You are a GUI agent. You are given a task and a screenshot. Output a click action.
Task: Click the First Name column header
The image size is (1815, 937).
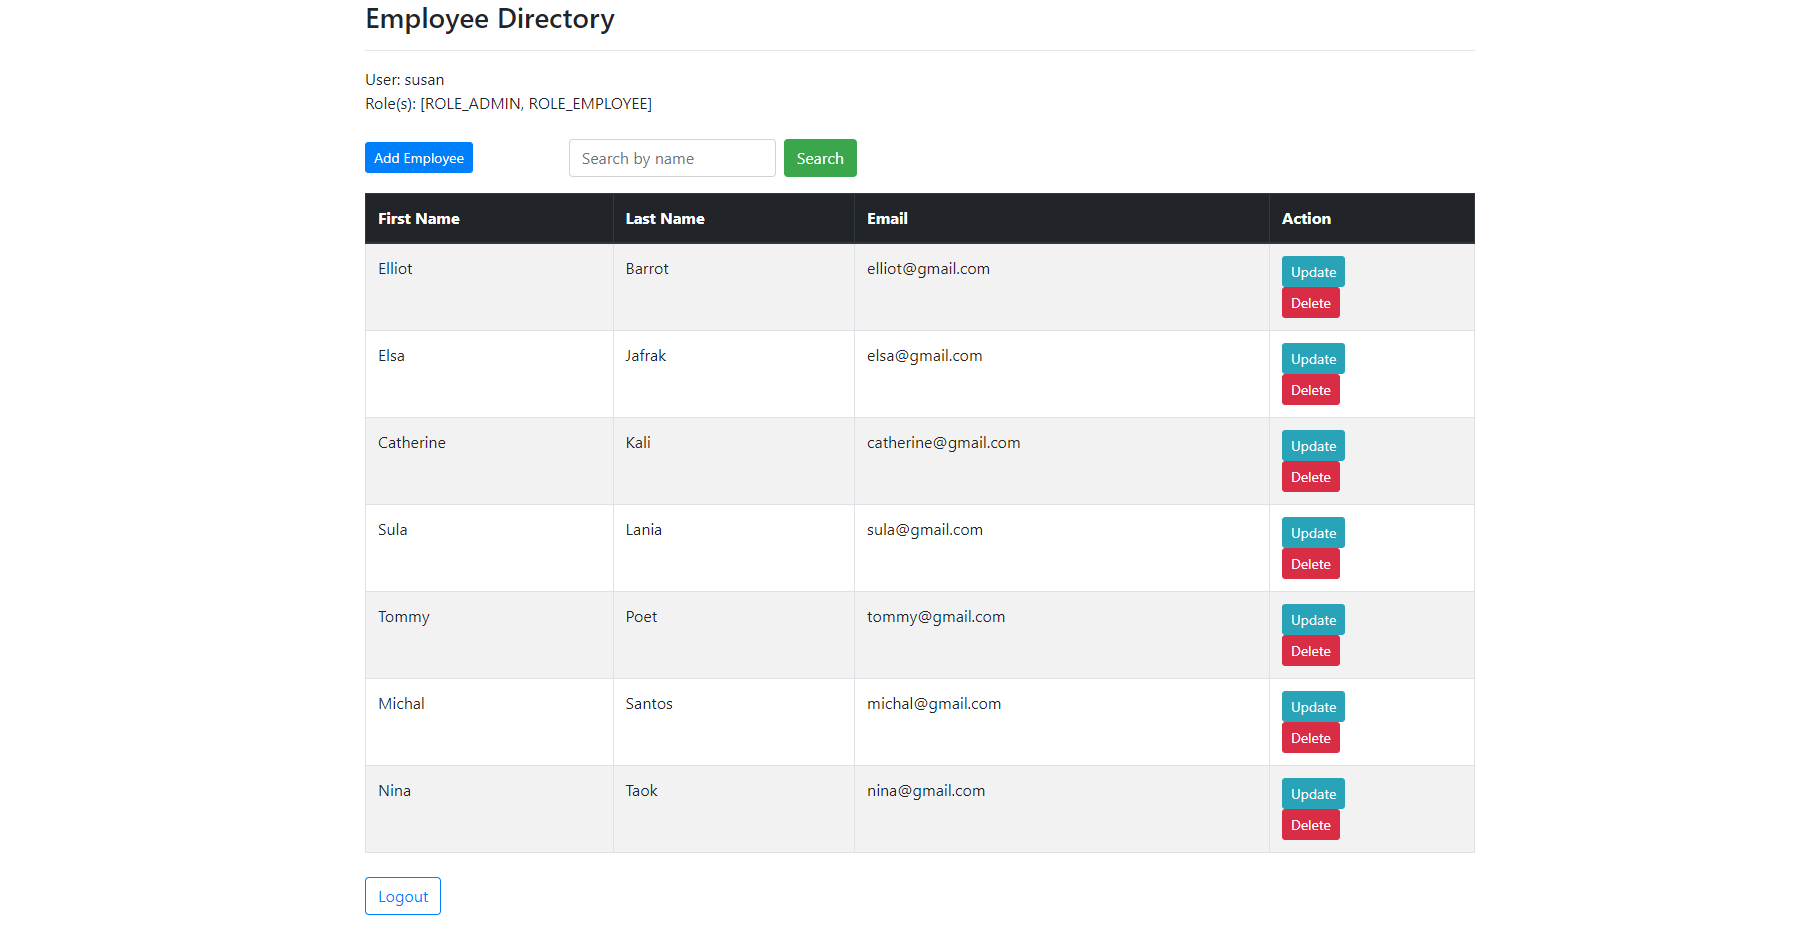point(418,218)
